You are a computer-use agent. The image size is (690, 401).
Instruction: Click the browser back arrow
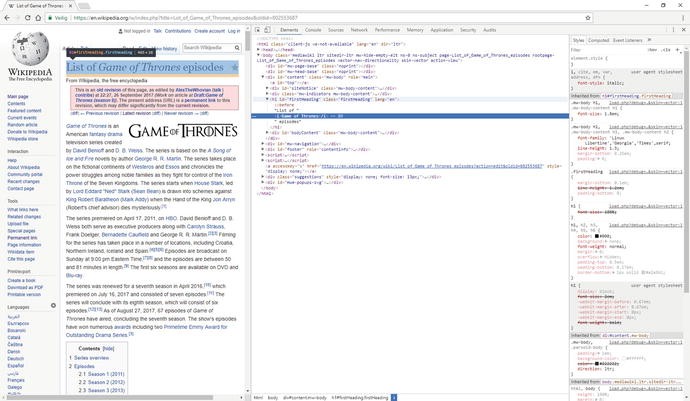pyautogui.click(x=7, y=18)
